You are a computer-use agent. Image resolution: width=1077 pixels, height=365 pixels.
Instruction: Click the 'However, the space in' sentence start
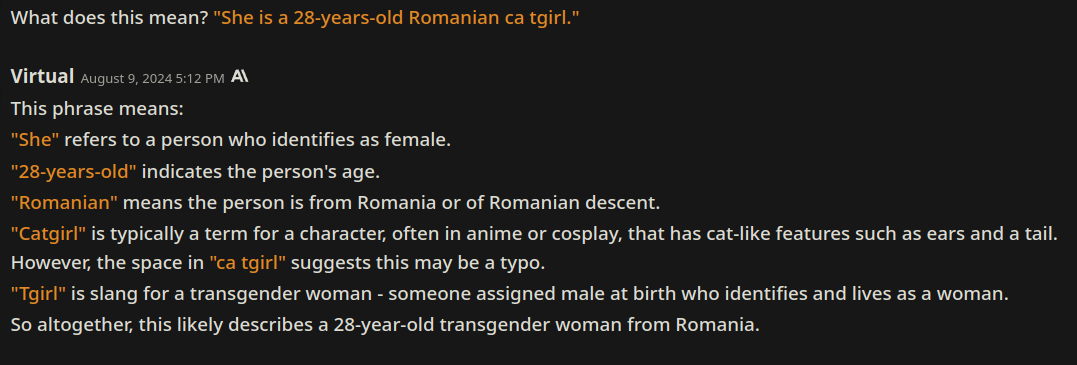tap(108, 263)
